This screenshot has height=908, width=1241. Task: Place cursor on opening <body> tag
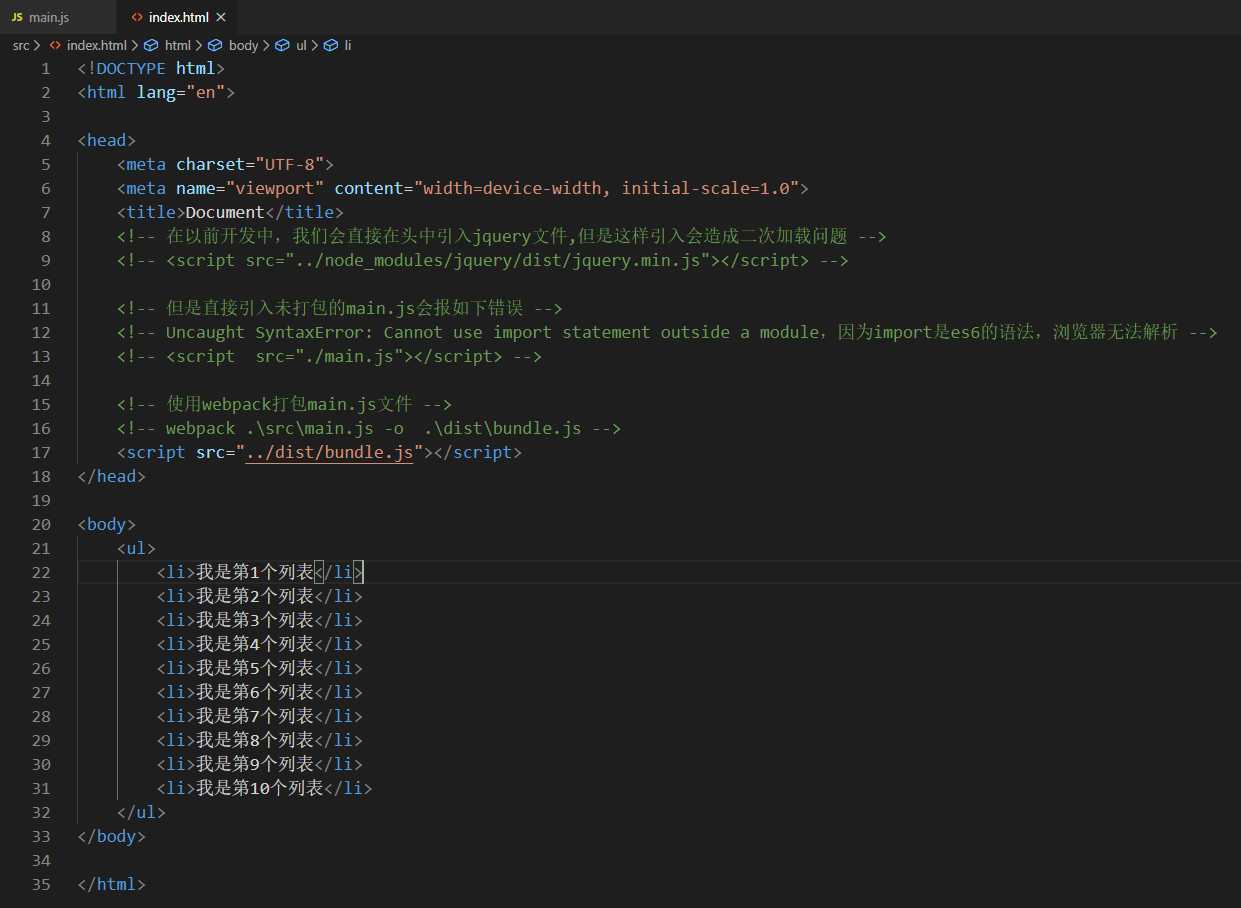coord(106,524)
